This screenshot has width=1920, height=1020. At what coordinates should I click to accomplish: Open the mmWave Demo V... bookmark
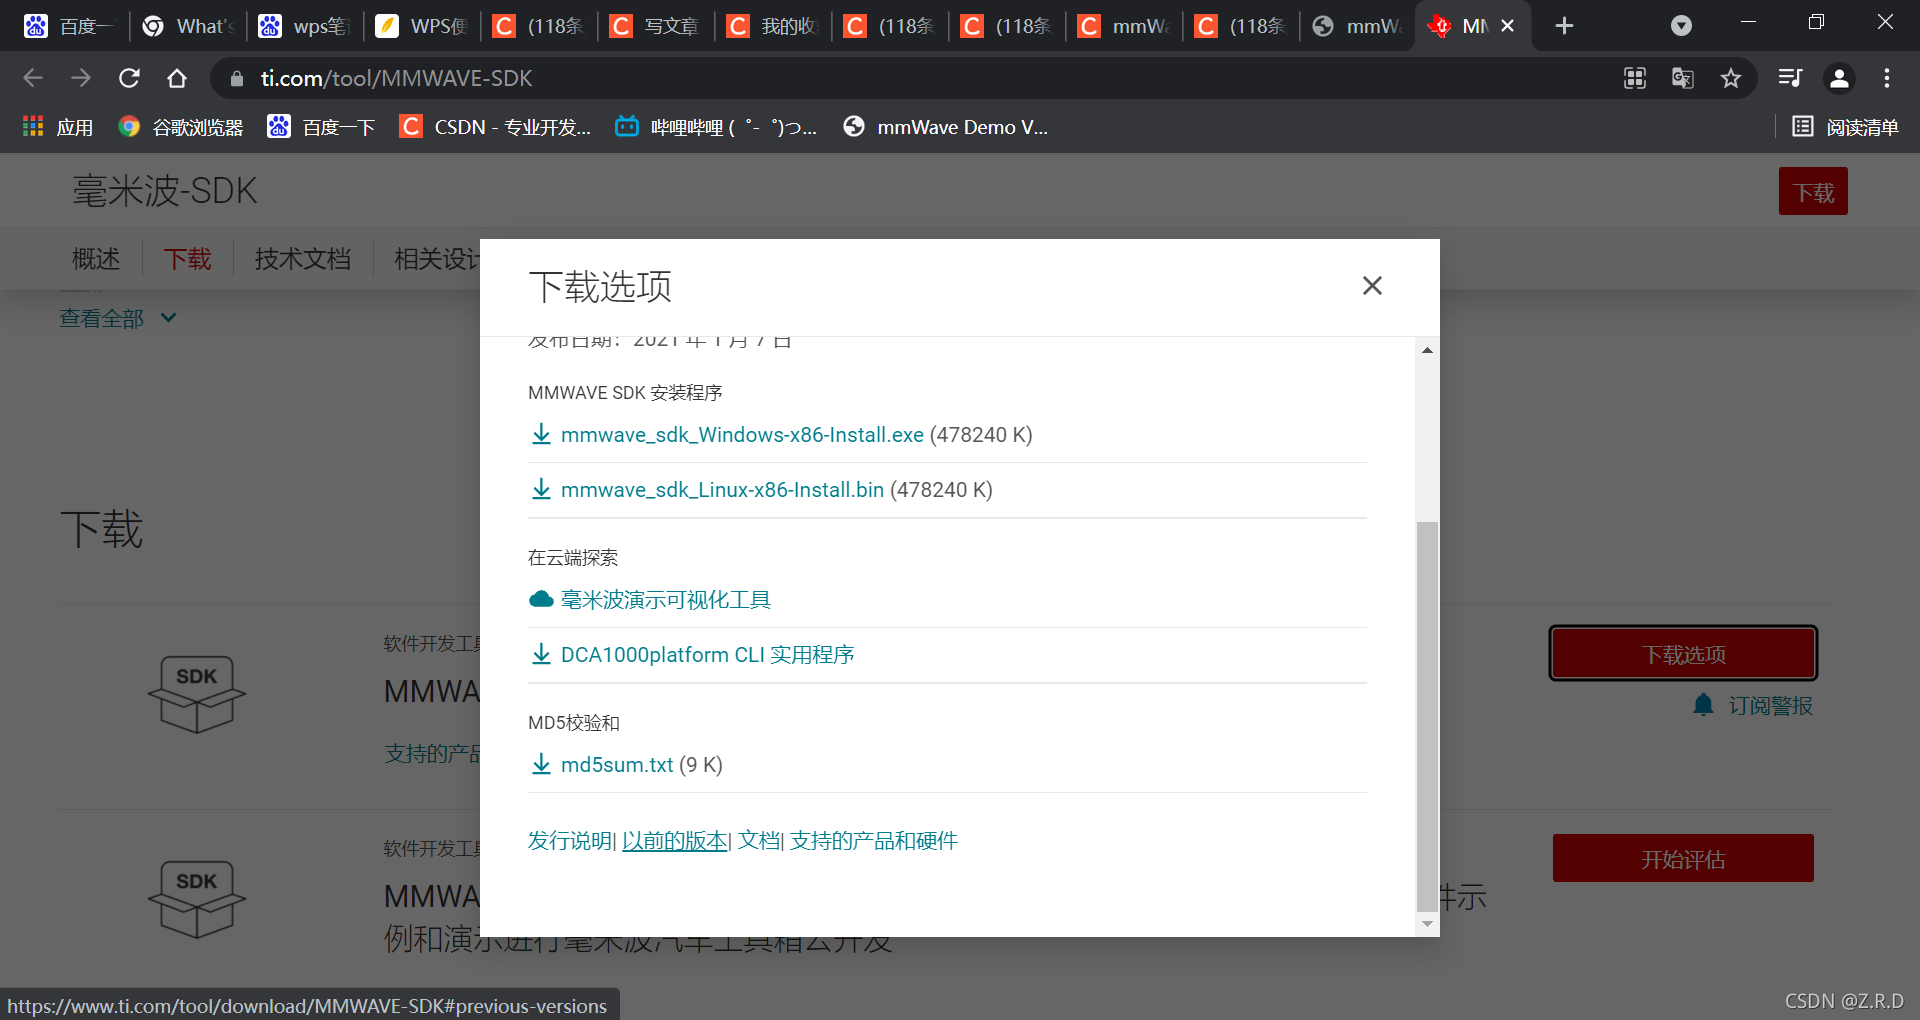click(946, 127)
